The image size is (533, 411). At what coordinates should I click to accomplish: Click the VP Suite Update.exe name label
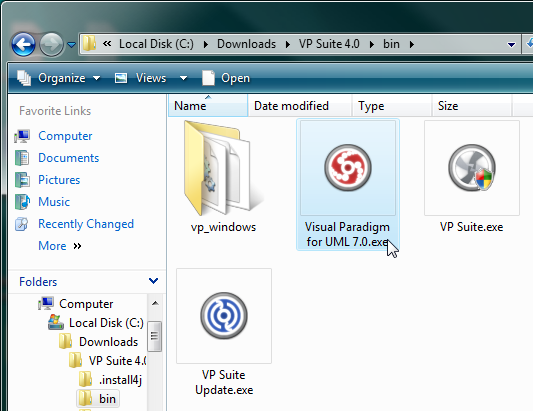(224, 382)
